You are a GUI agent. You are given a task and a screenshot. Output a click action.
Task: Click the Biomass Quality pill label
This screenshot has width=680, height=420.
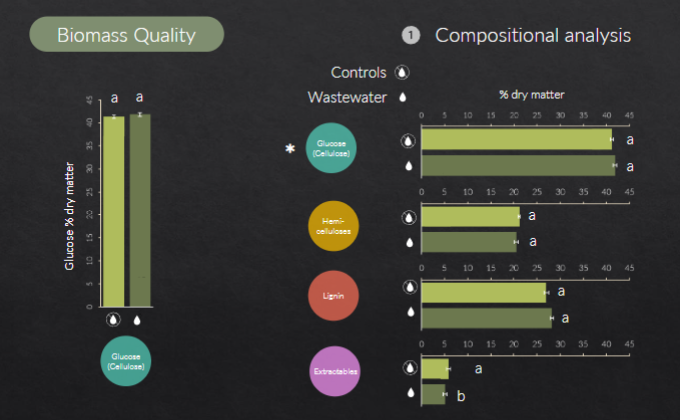tap(127, 34)
